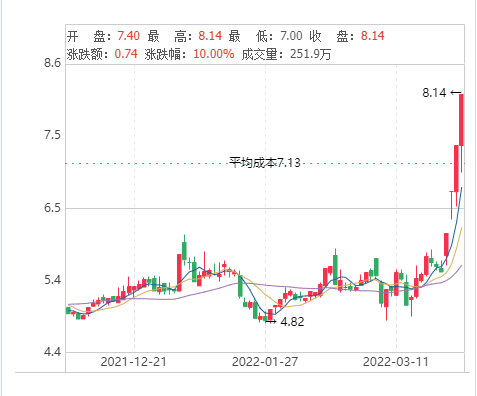Click the 7.5 y-axis price label
This screenshot has height=396, width=477.
point(53,135)
